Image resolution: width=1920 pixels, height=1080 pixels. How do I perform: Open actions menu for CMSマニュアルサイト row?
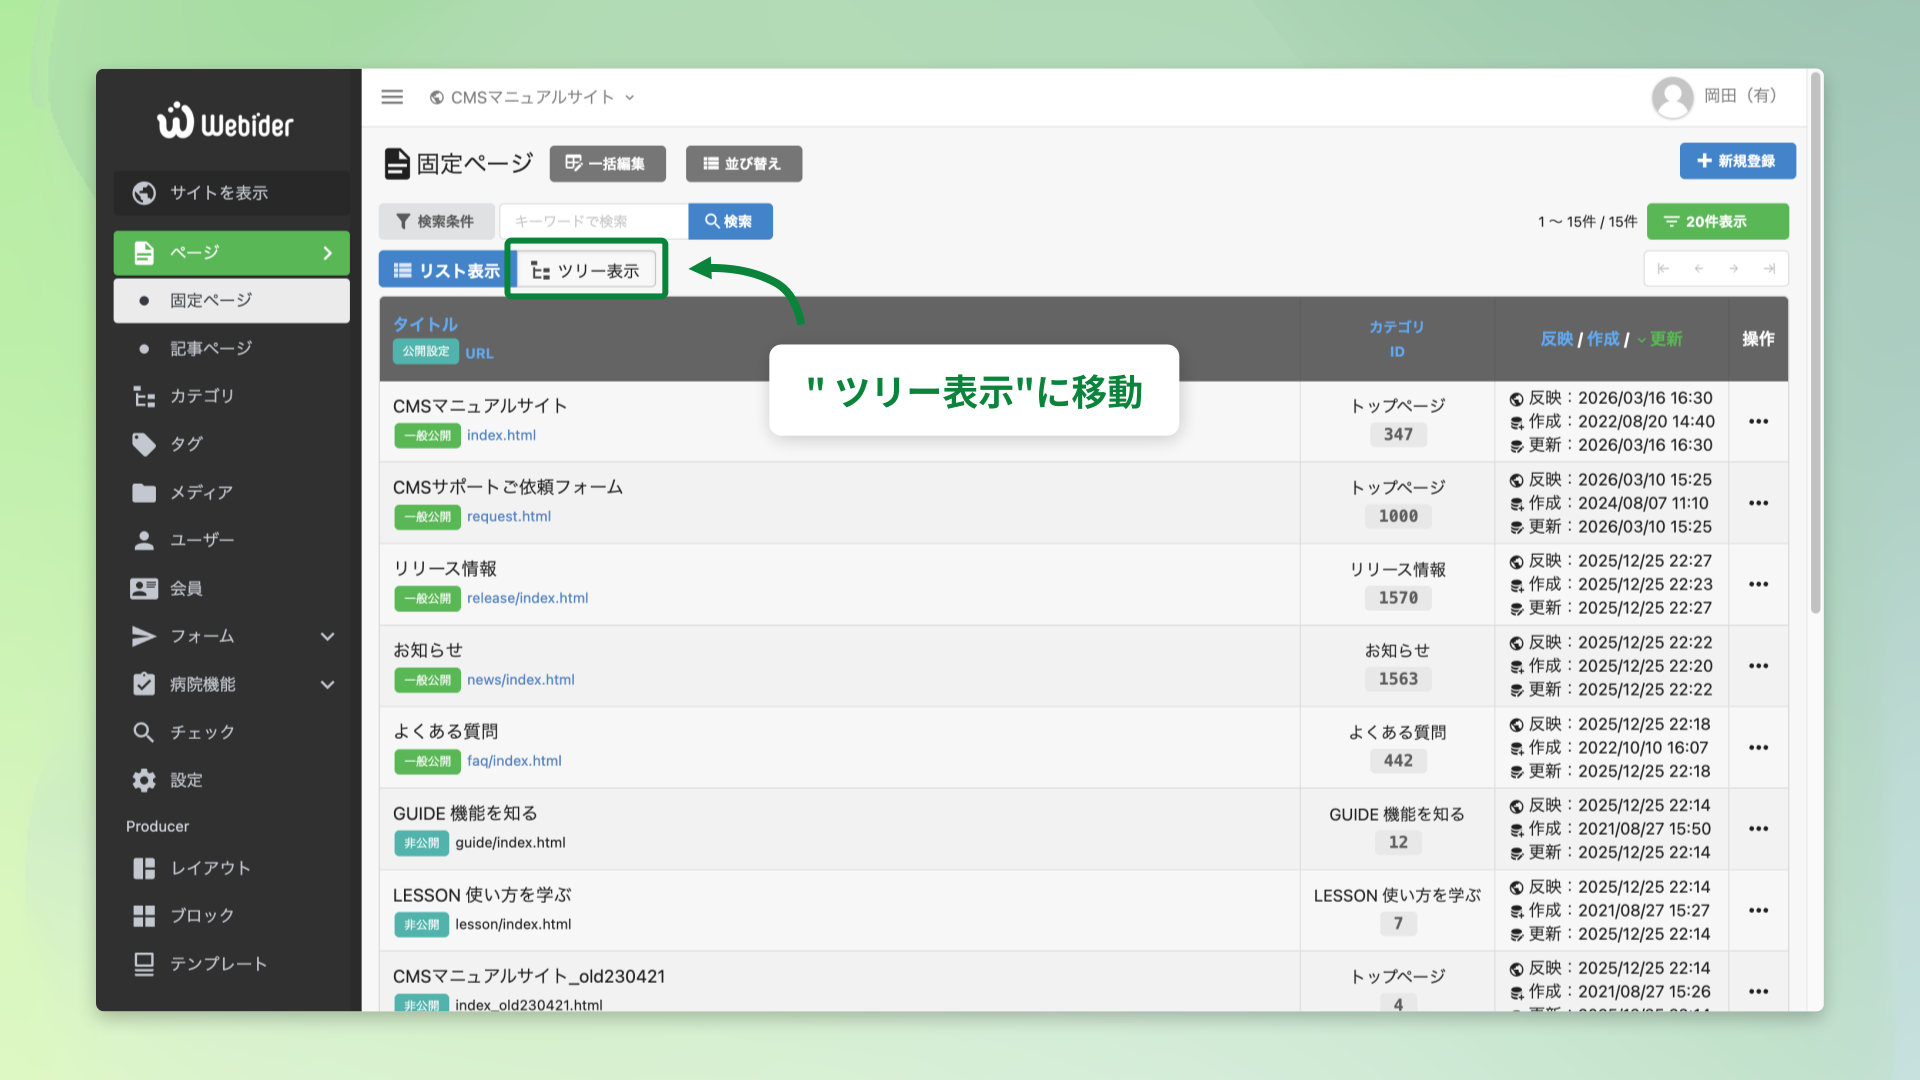(x=1758, y=422)
